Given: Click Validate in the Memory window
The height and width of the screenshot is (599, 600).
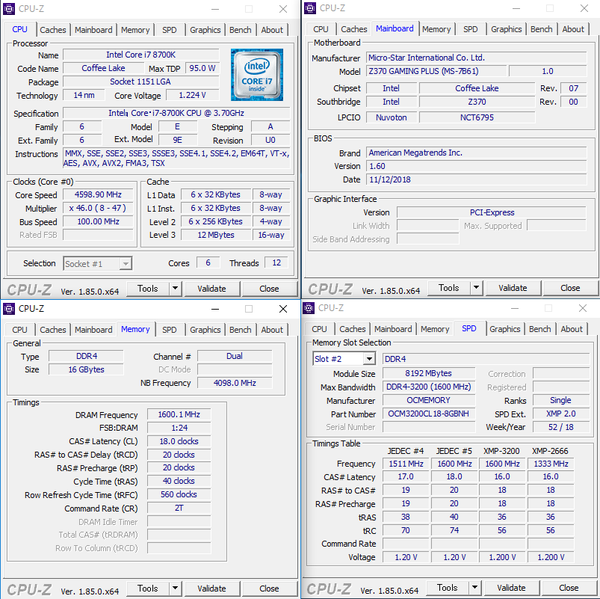Looking at the screenshot, I should 212,588.
